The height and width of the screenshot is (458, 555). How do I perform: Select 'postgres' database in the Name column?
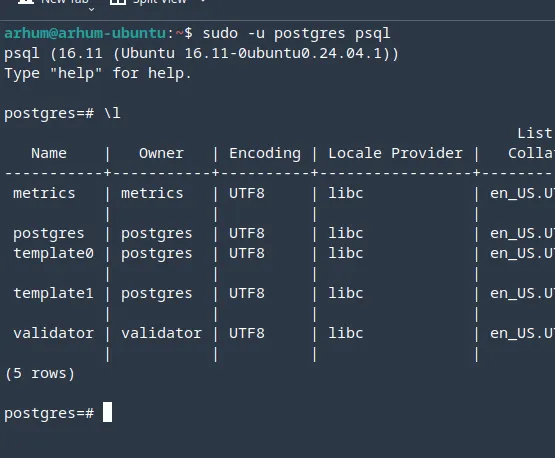(49, 234)
